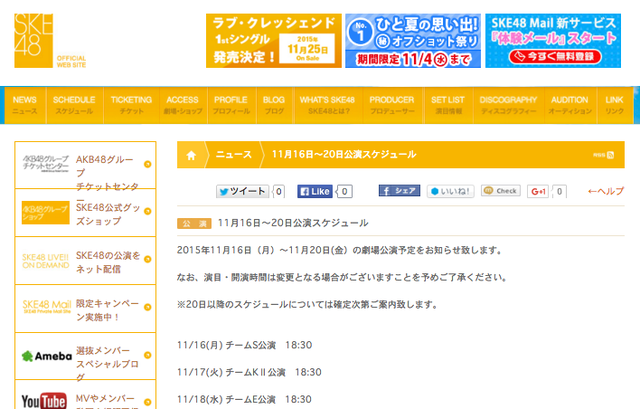Click the AKB48グループチケットセンター logo image
This screenshot has height=409, width=640.
pyautogui.click(x=46, y=164)
